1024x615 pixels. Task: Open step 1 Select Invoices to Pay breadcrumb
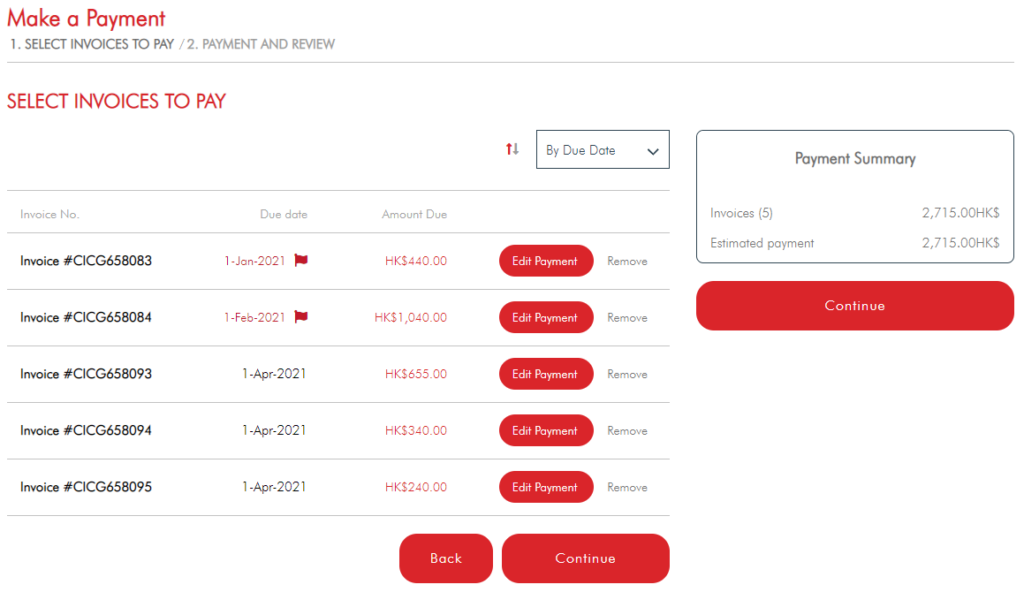(92, 44)
